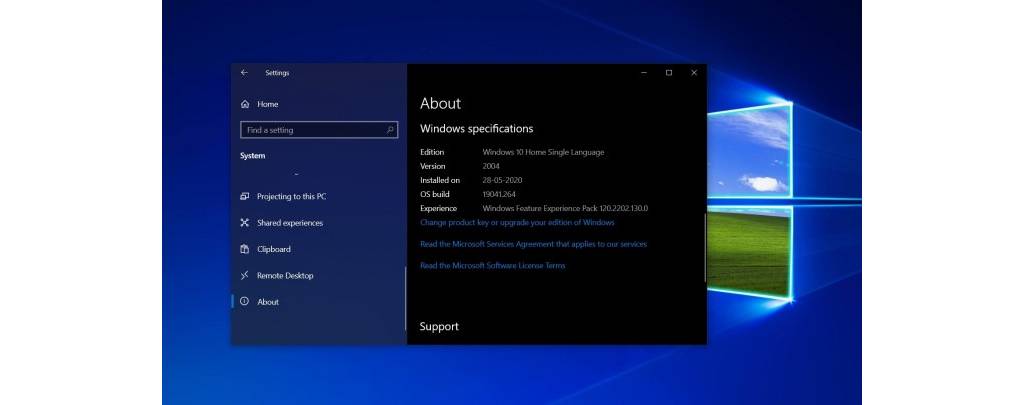Click the Experience label

pos(438,208)
